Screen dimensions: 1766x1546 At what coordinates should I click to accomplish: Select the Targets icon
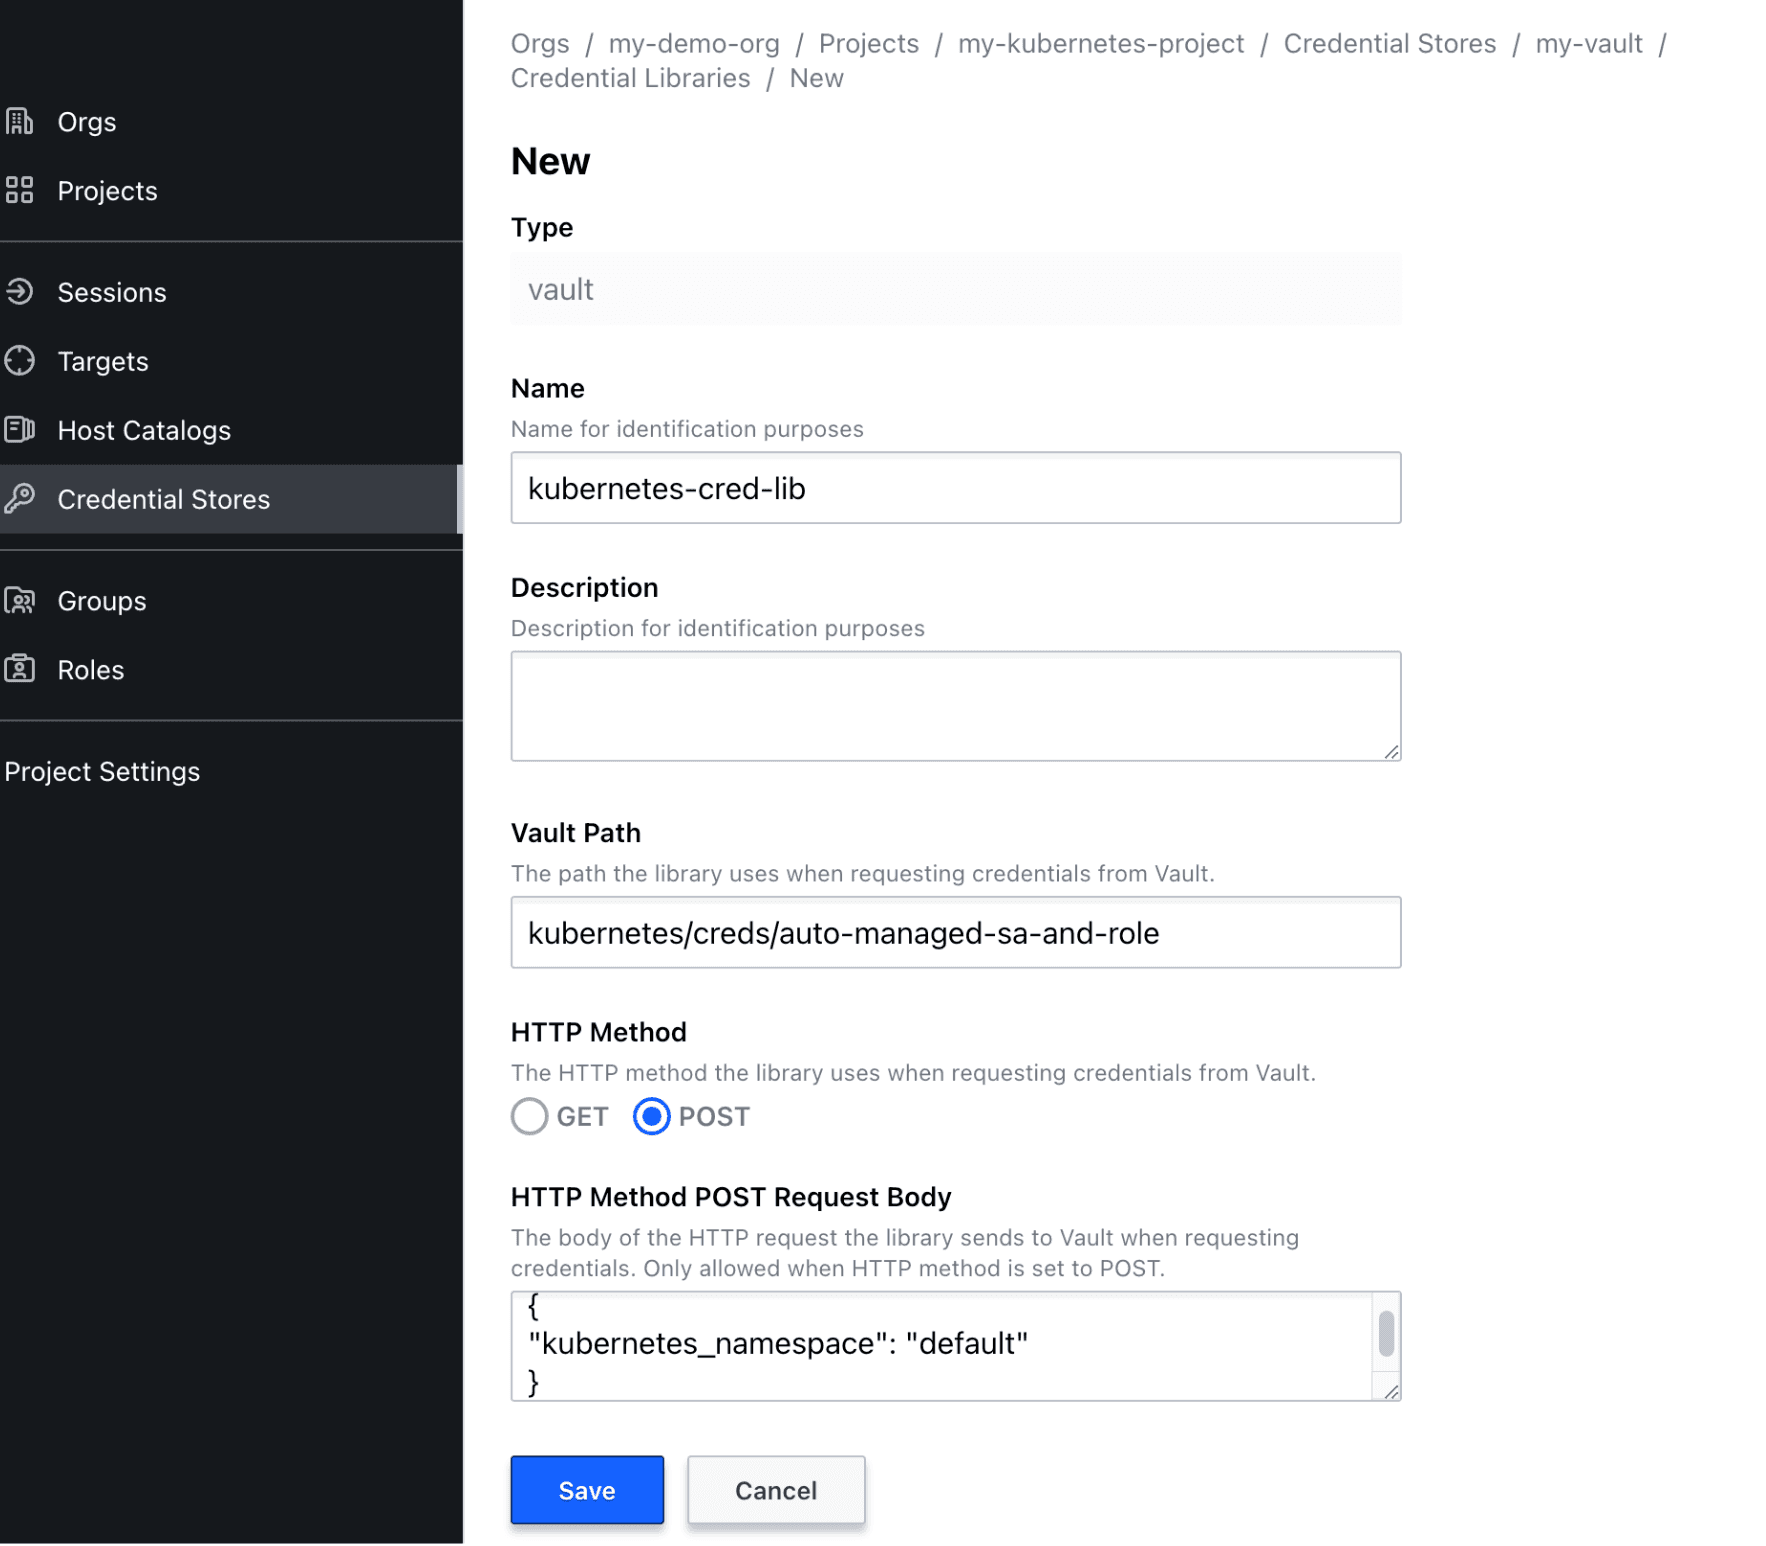pos(20,361)
